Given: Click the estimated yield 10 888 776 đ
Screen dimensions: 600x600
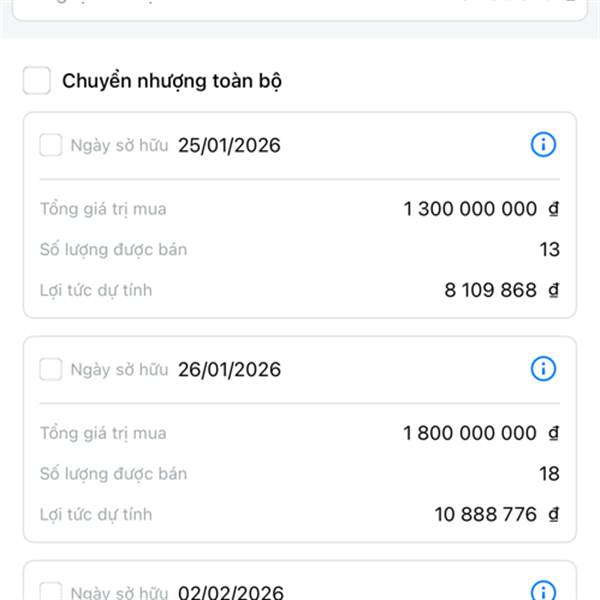Looking at the screenshot, I should 496,515.
